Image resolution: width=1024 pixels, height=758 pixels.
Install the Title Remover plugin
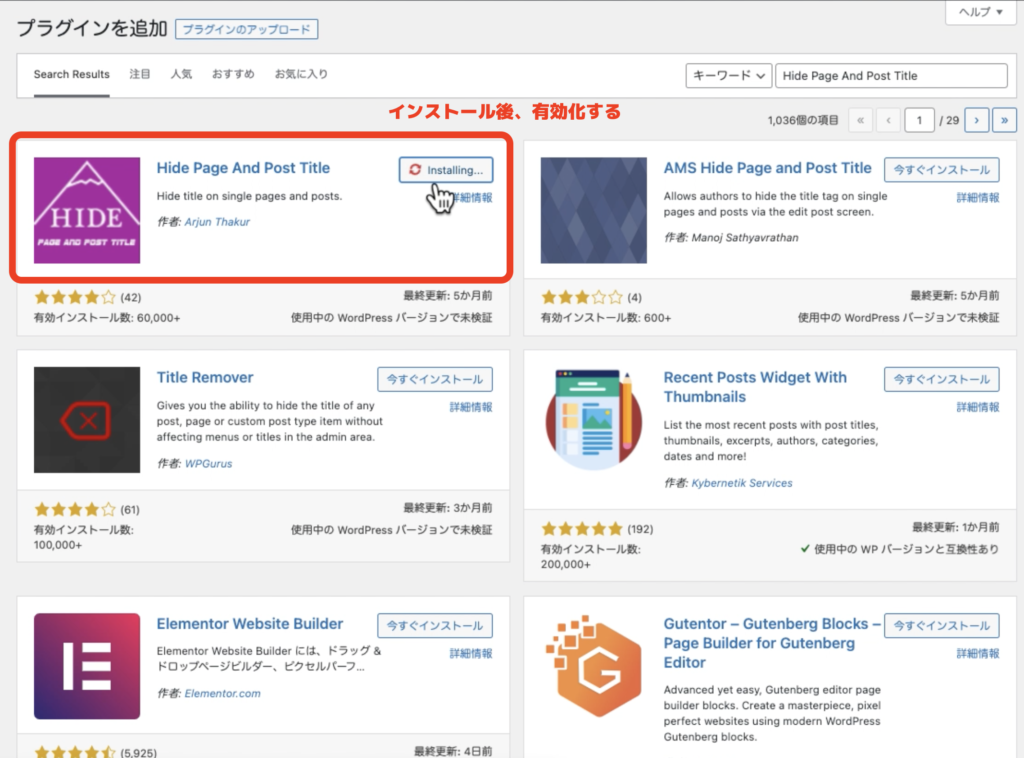tap(435, 379)
